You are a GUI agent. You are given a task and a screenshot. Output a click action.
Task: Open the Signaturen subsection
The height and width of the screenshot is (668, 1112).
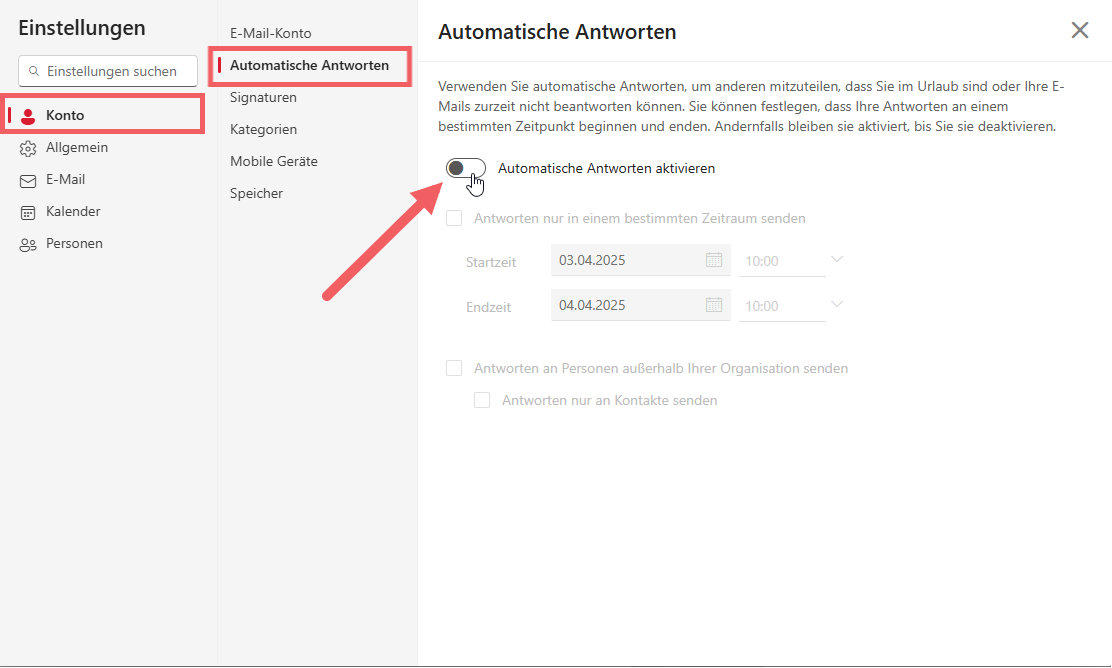click(x=263, y=97)
